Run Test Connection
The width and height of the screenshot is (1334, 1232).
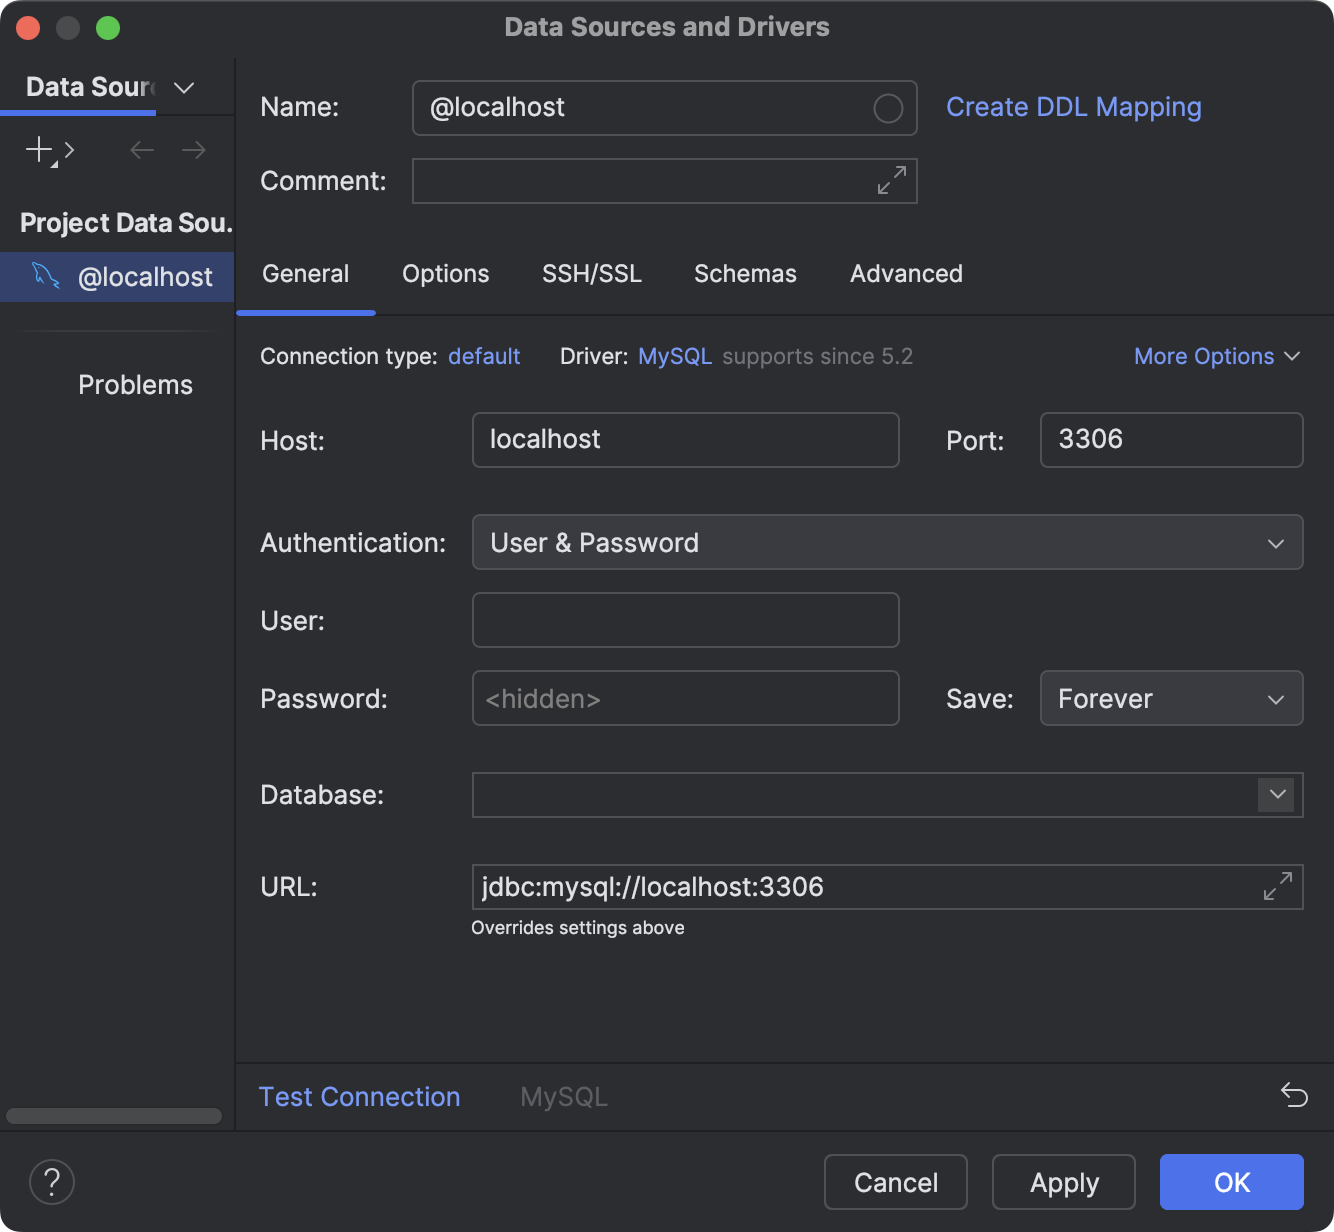359,1096
